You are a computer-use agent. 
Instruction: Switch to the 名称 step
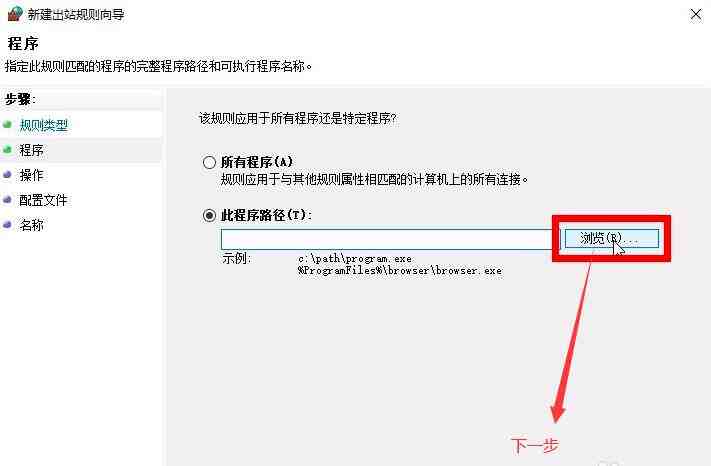coord(31,225)
